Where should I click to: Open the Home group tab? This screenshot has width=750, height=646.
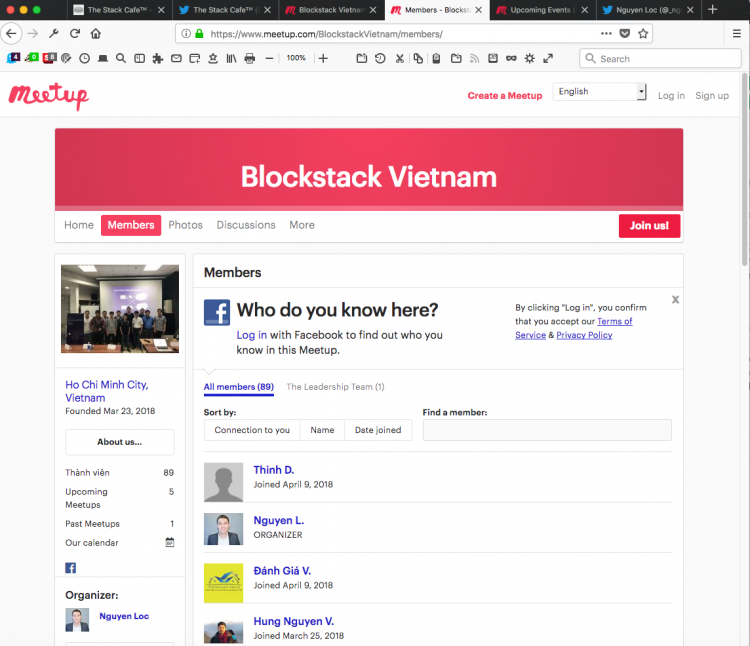tap(79, 225)
